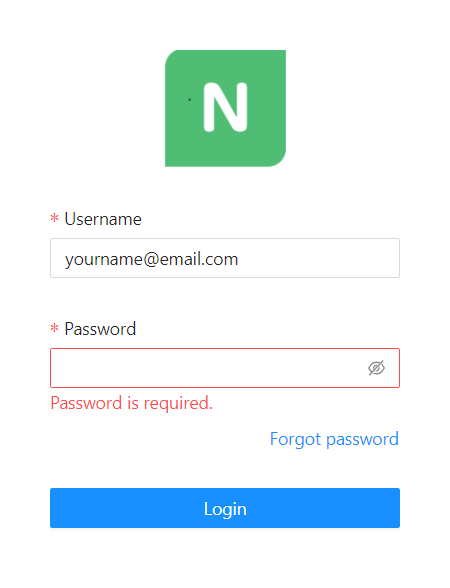This screenshot has width=450, height=588.
Task: Submit the form via Login
Action: click(x=225, y=508)
